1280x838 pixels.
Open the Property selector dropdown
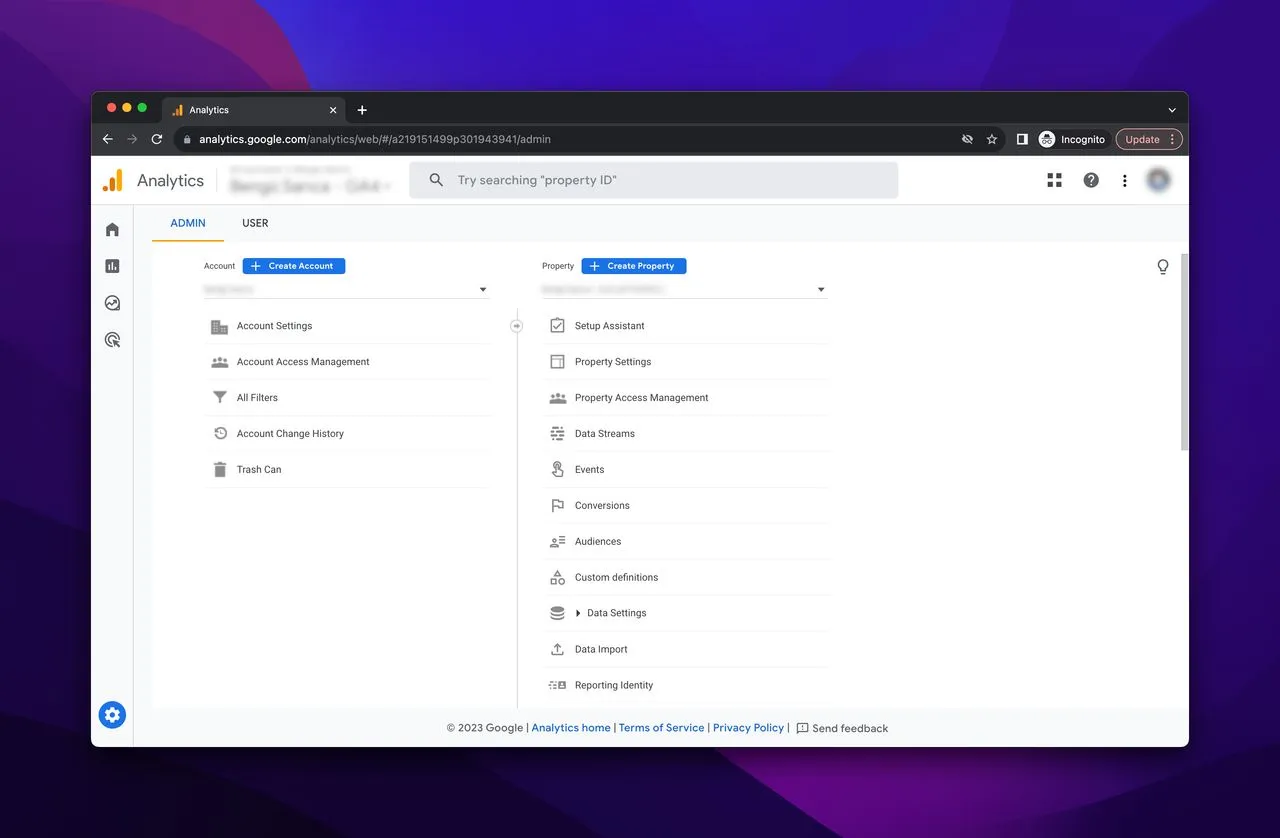pos(684,290)
